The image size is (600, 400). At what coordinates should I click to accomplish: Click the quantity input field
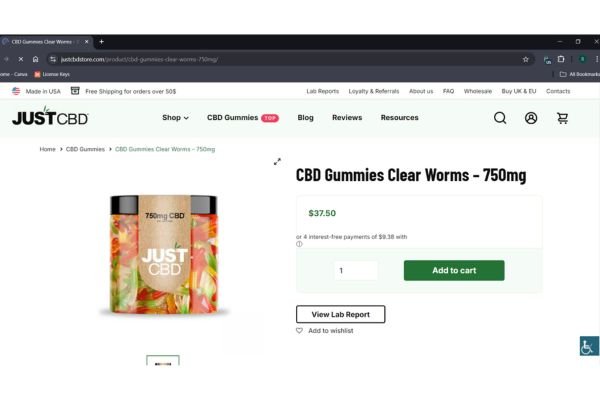(356, 271)
